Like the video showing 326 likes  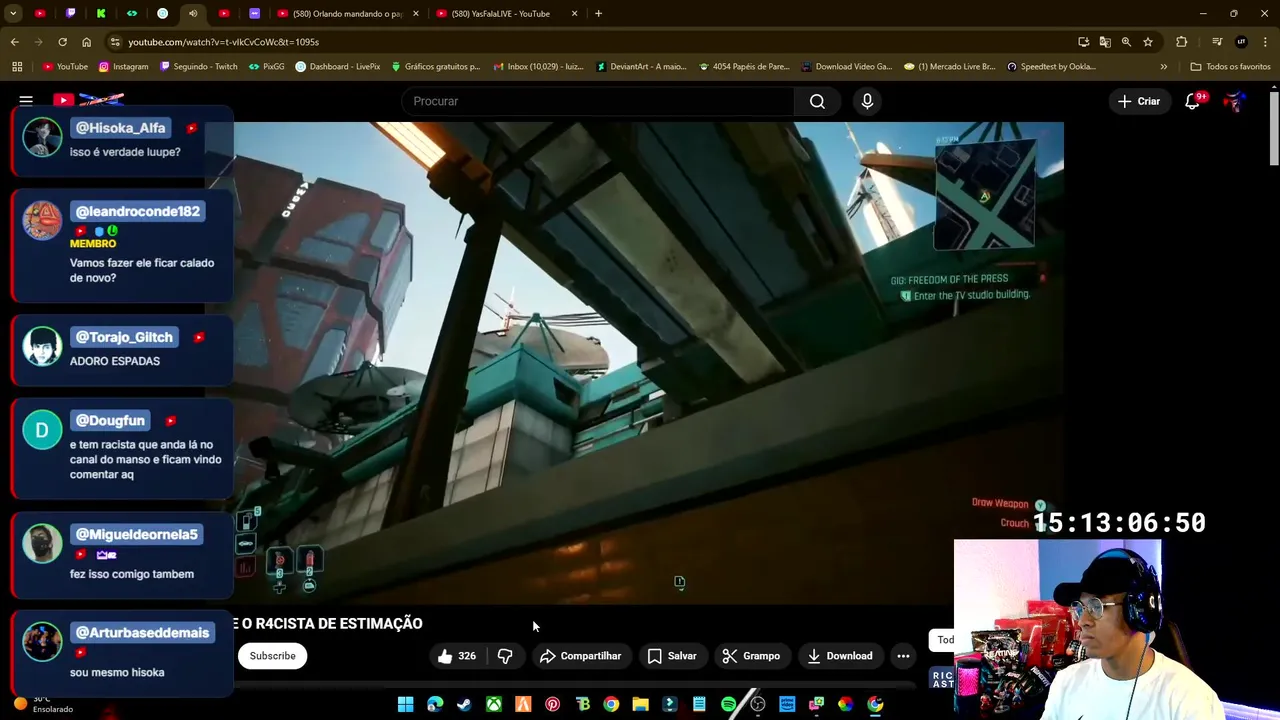pyautogui.click(x=456, y=656)
